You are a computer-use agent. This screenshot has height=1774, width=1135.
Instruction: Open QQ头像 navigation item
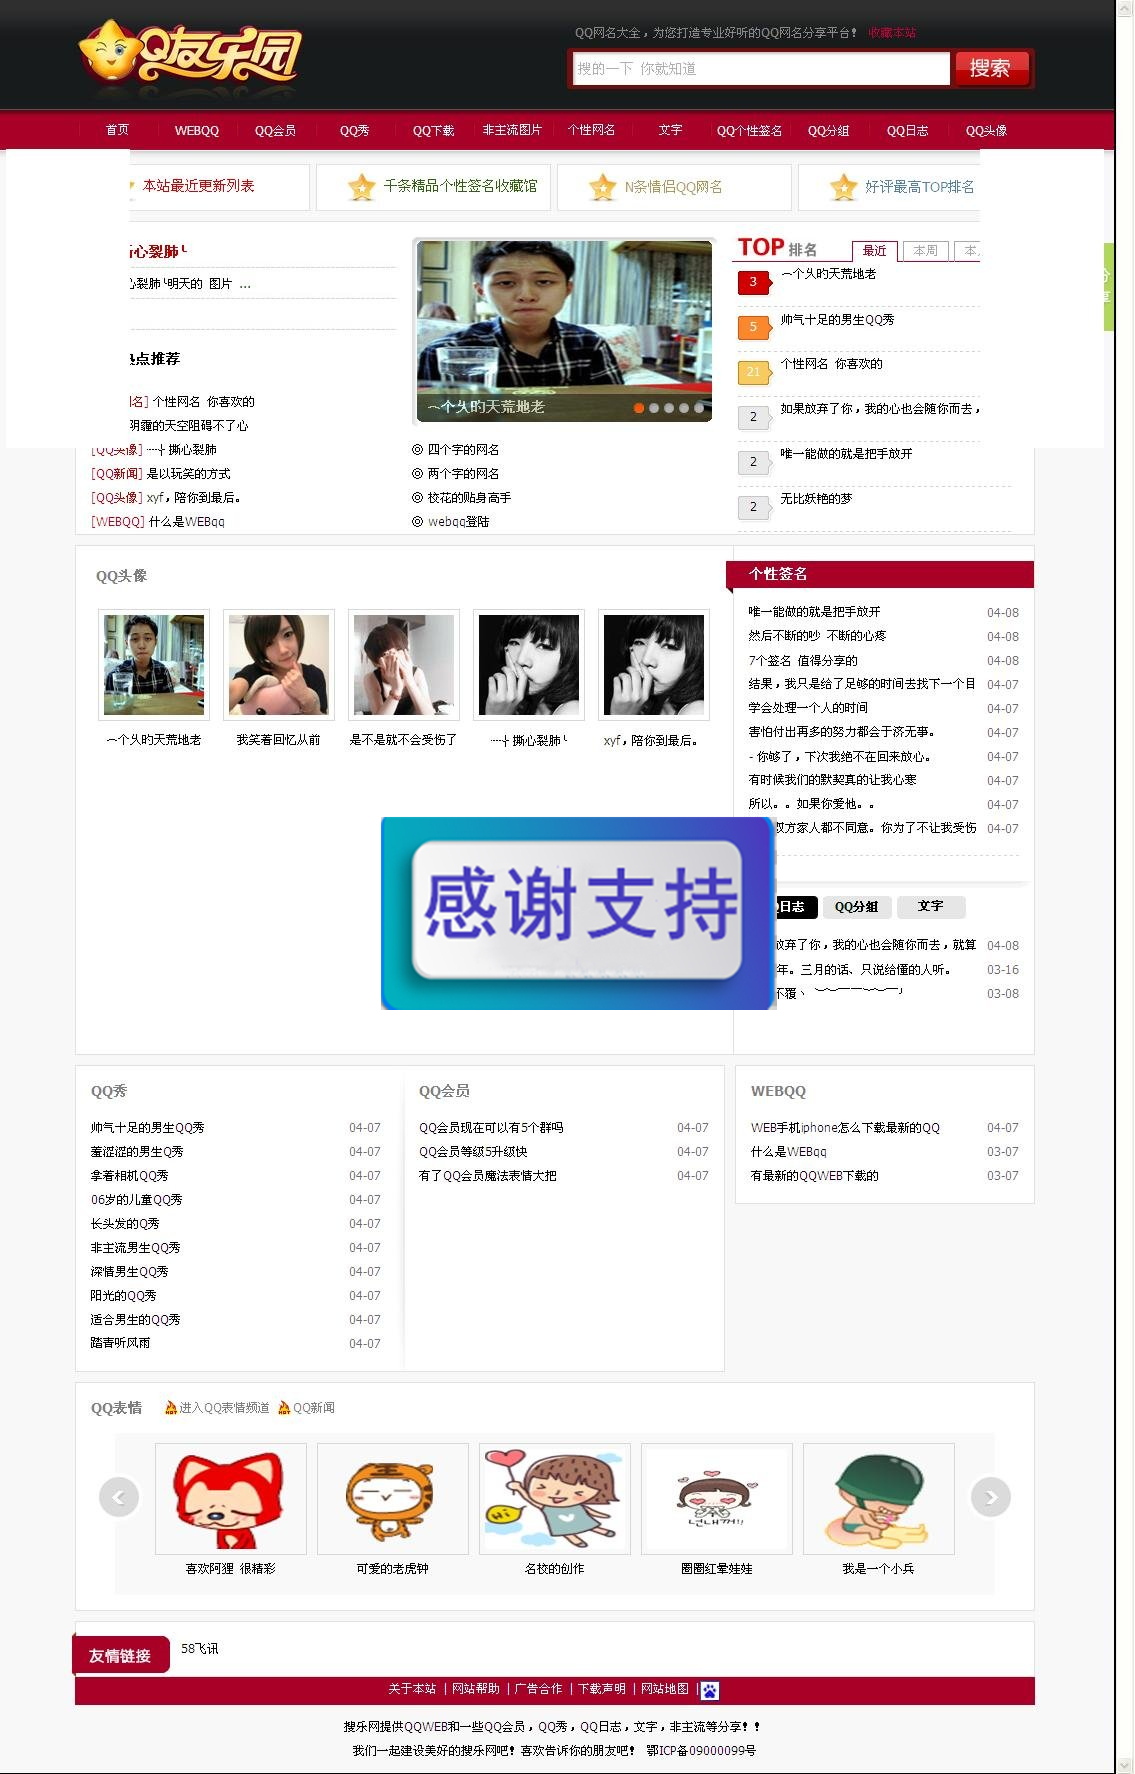[x=986, y=130]
